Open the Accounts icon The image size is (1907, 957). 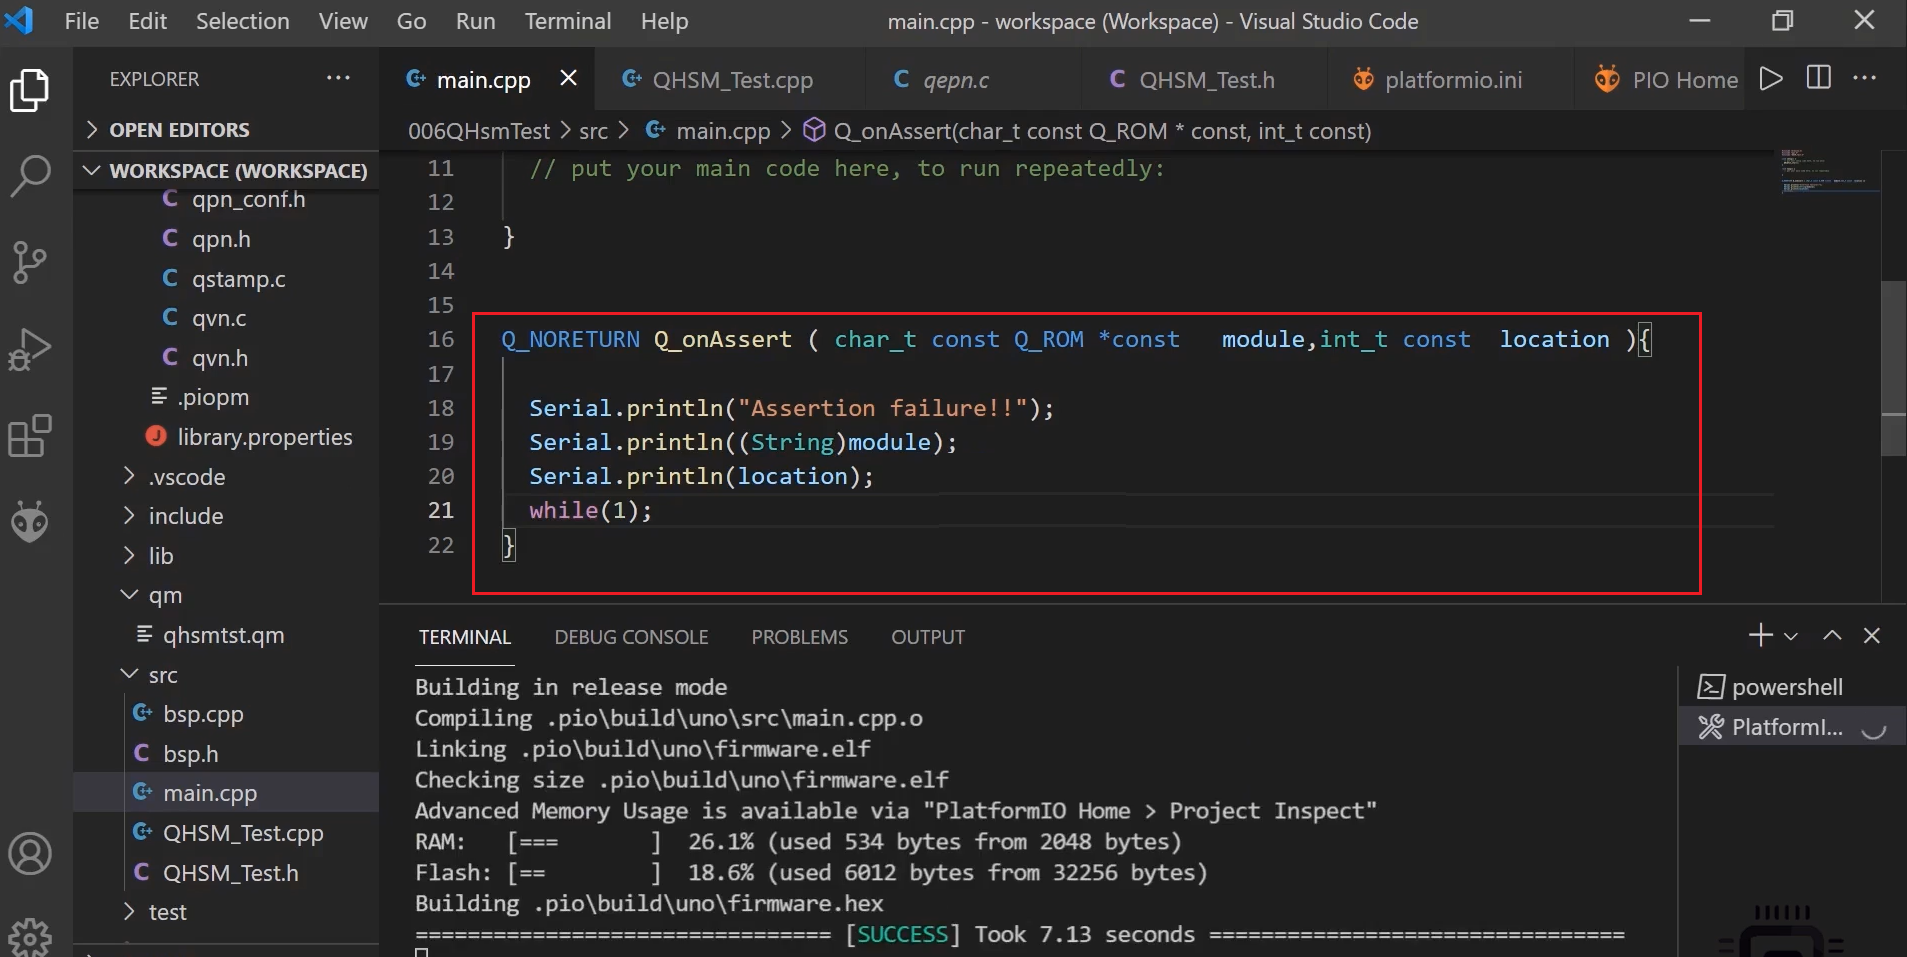30,854
